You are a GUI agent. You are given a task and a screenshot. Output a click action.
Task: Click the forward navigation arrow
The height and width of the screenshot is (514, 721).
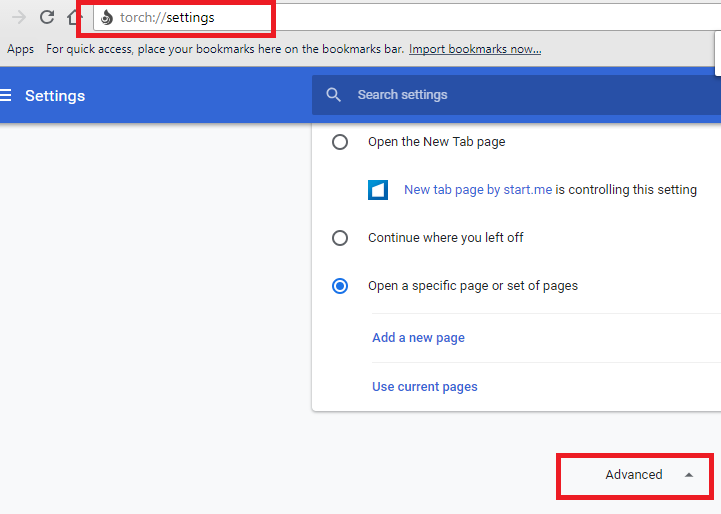tap(19, 17)
